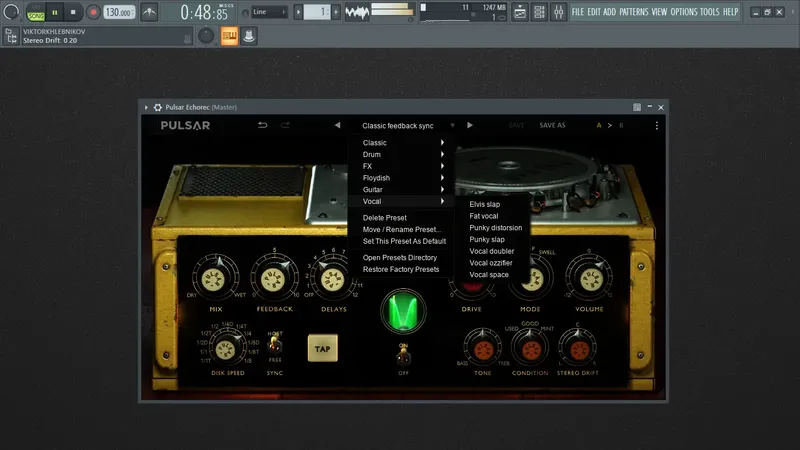Toggle the highlighted piano keyboard icon
800x450 pixels.
(230, 36)
